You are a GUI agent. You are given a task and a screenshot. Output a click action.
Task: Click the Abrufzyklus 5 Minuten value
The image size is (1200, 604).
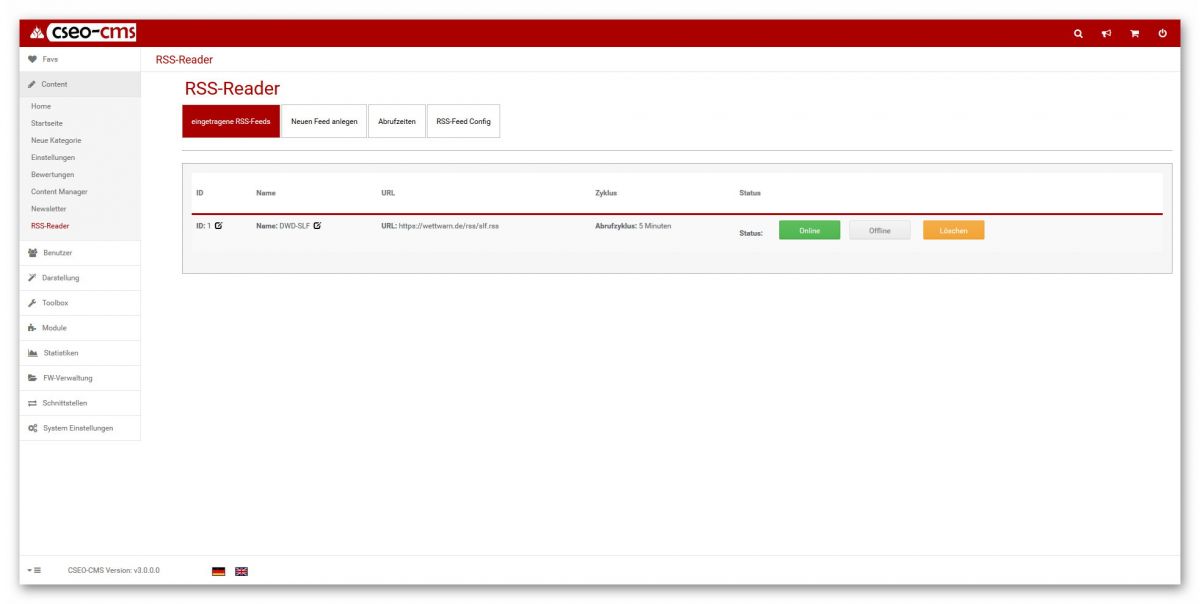[x=655, y=226]
